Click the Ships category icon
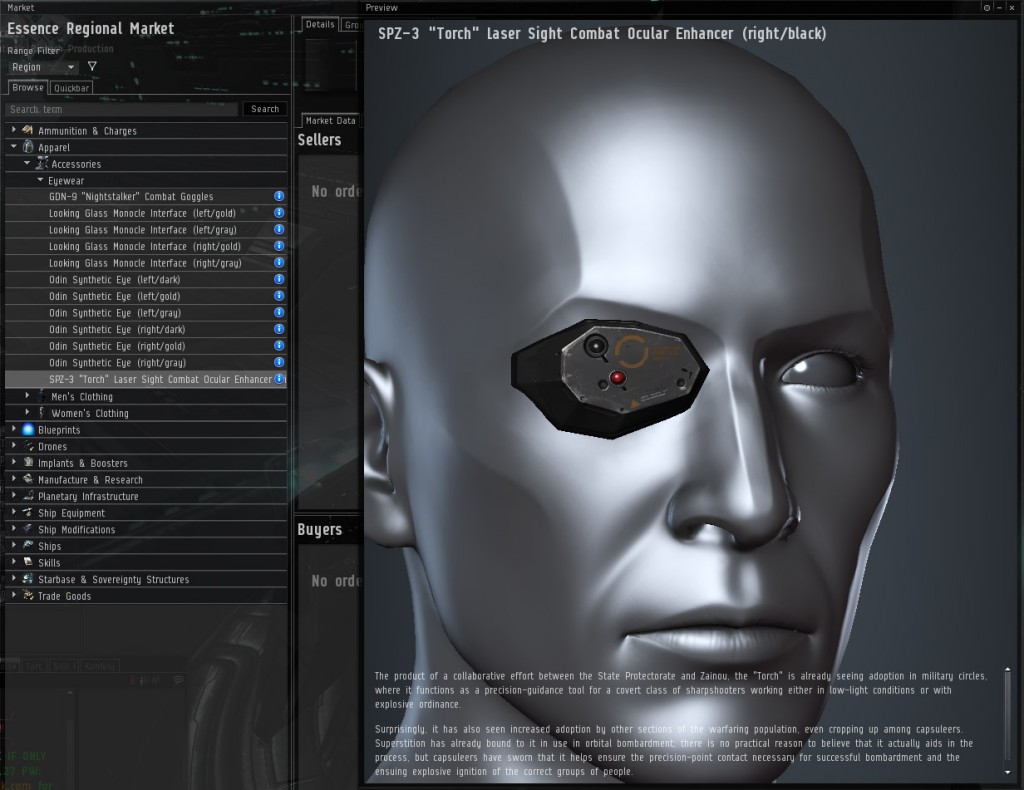The width and height of the screenshot is (1024, 790). pos(27,545)
